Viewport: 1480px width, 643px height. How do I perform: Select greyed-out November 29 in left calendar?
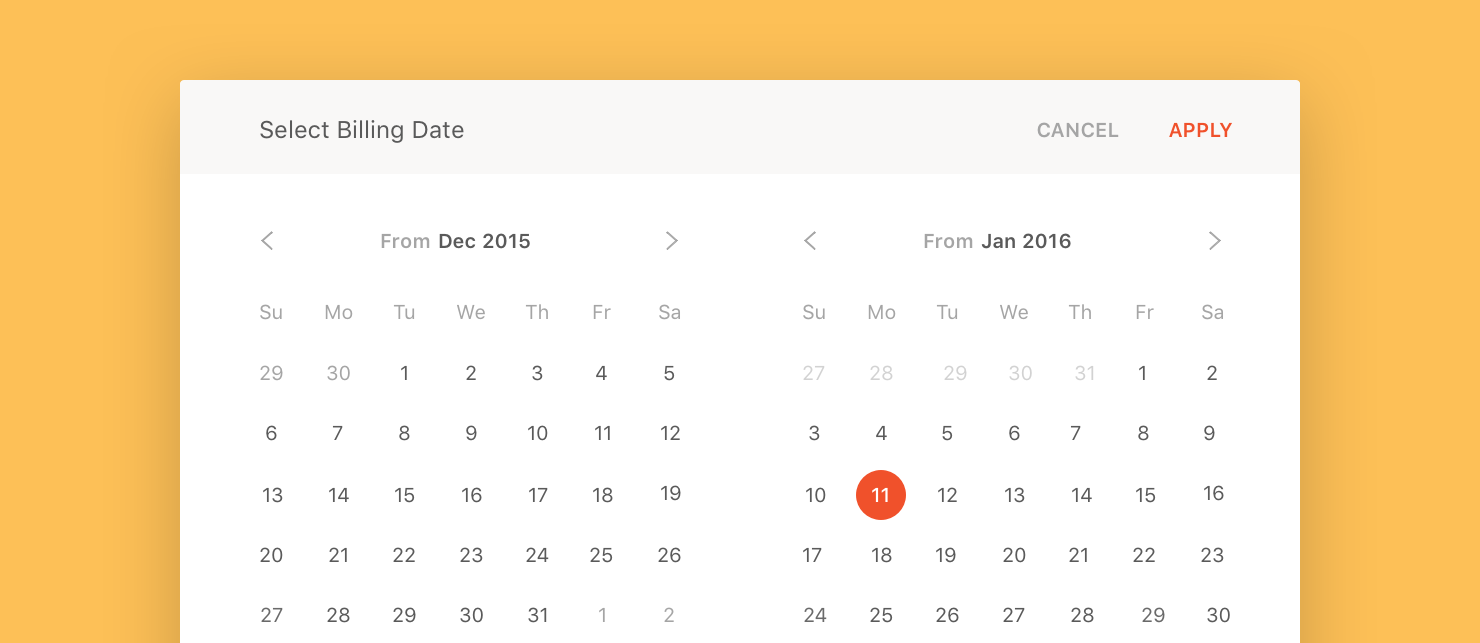pos(271,374)
